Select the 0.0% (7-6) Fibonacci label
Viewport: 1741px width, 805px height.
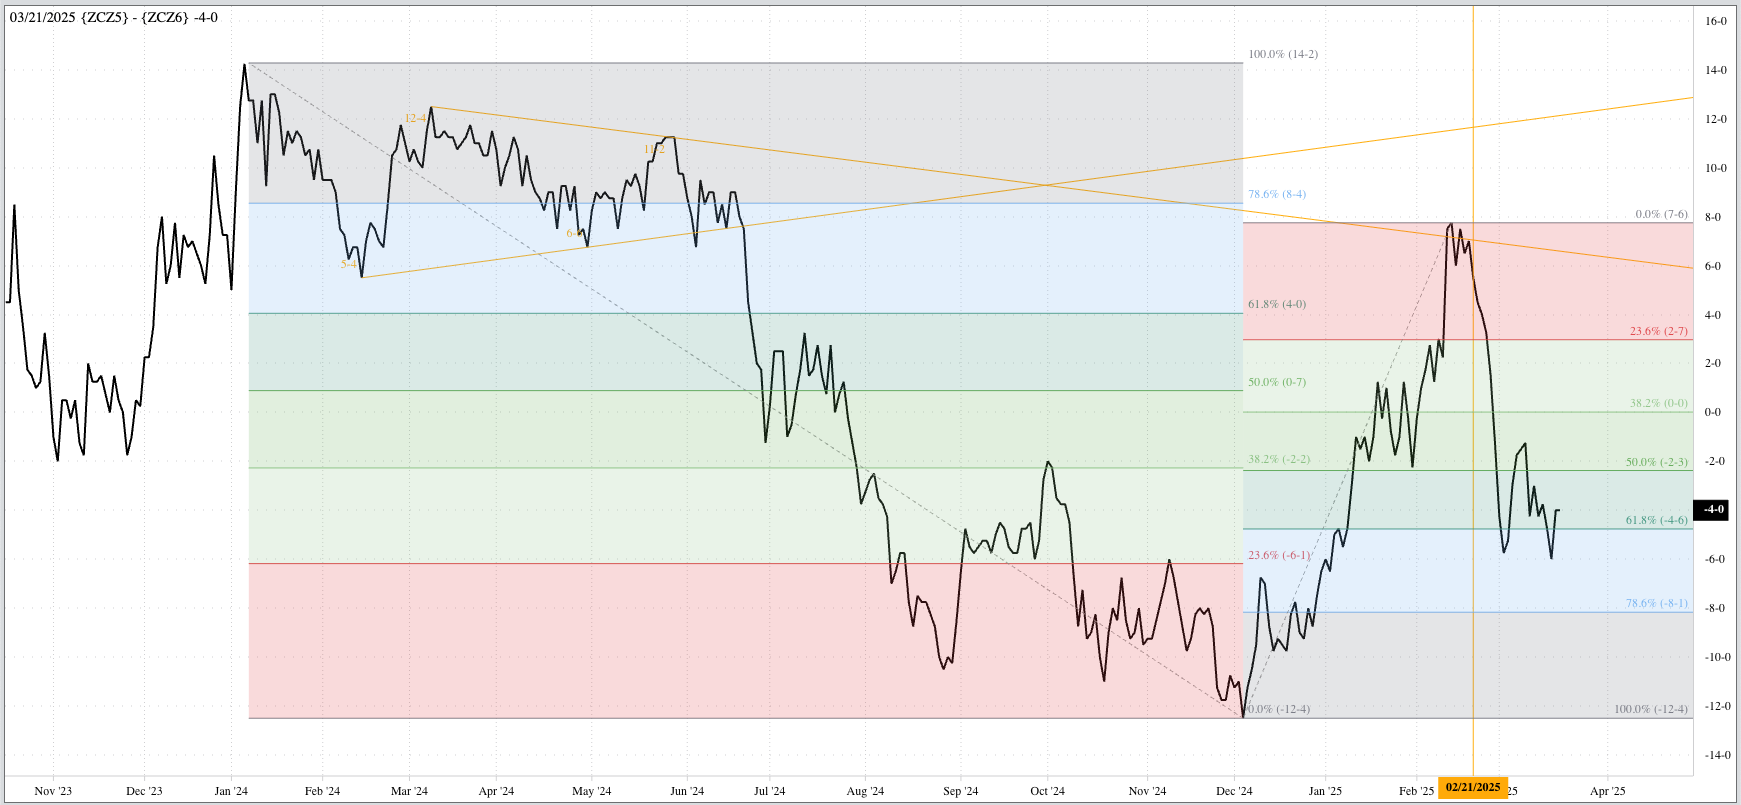[x=1661, y=214]
